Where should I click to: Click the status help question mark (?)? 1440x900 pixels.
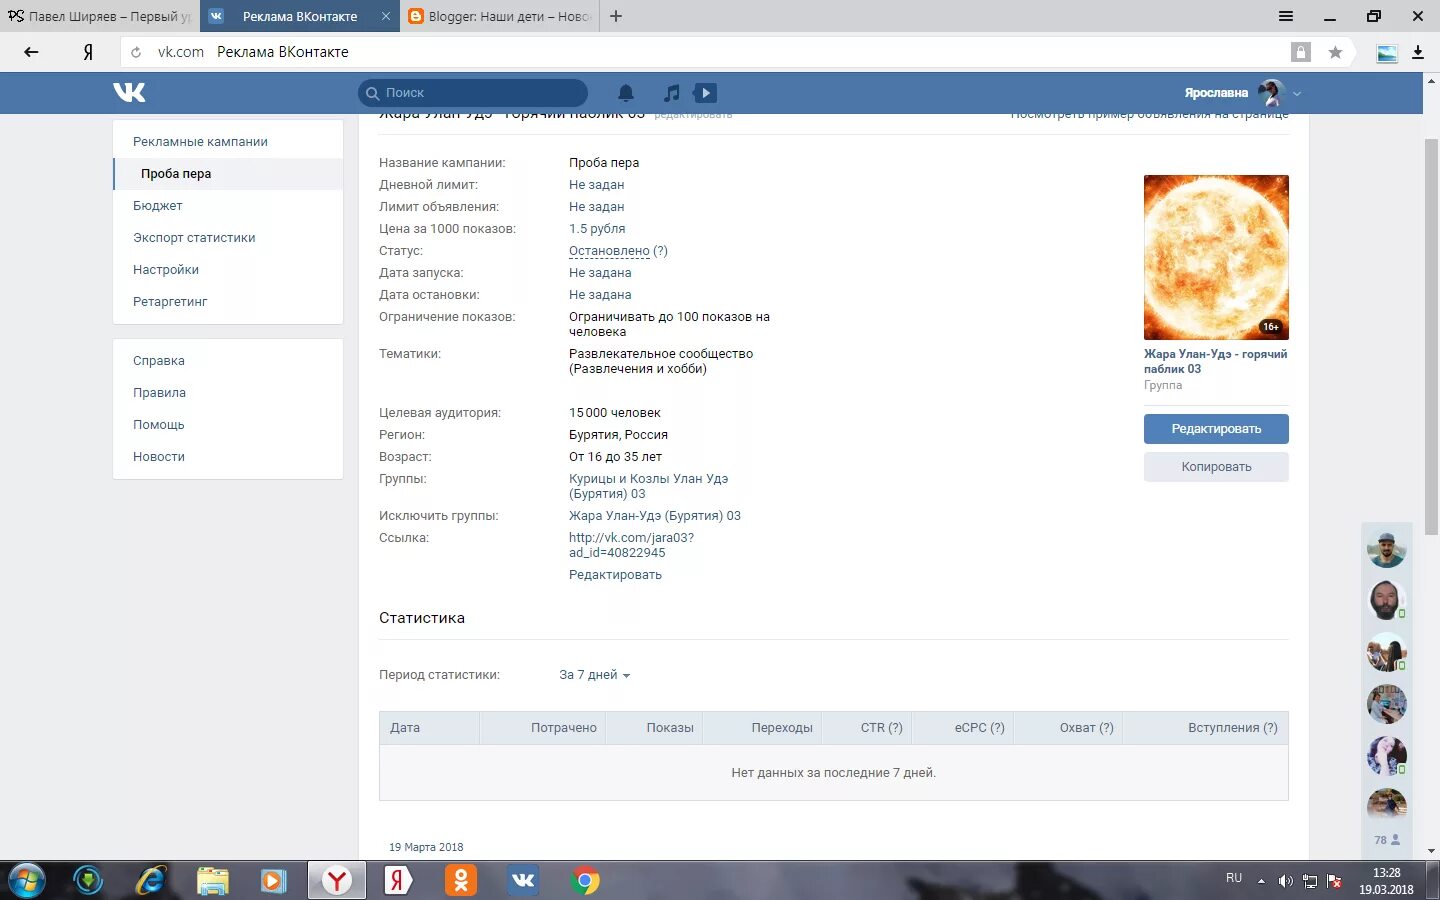660,251
